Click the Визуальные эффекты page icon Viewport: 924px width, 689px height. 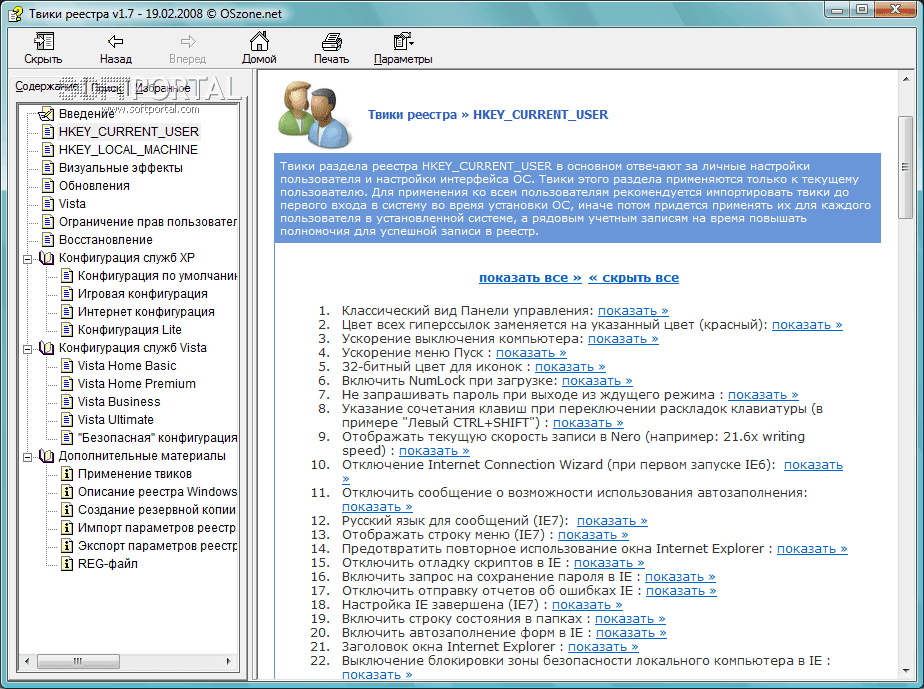tap(48, 167)
